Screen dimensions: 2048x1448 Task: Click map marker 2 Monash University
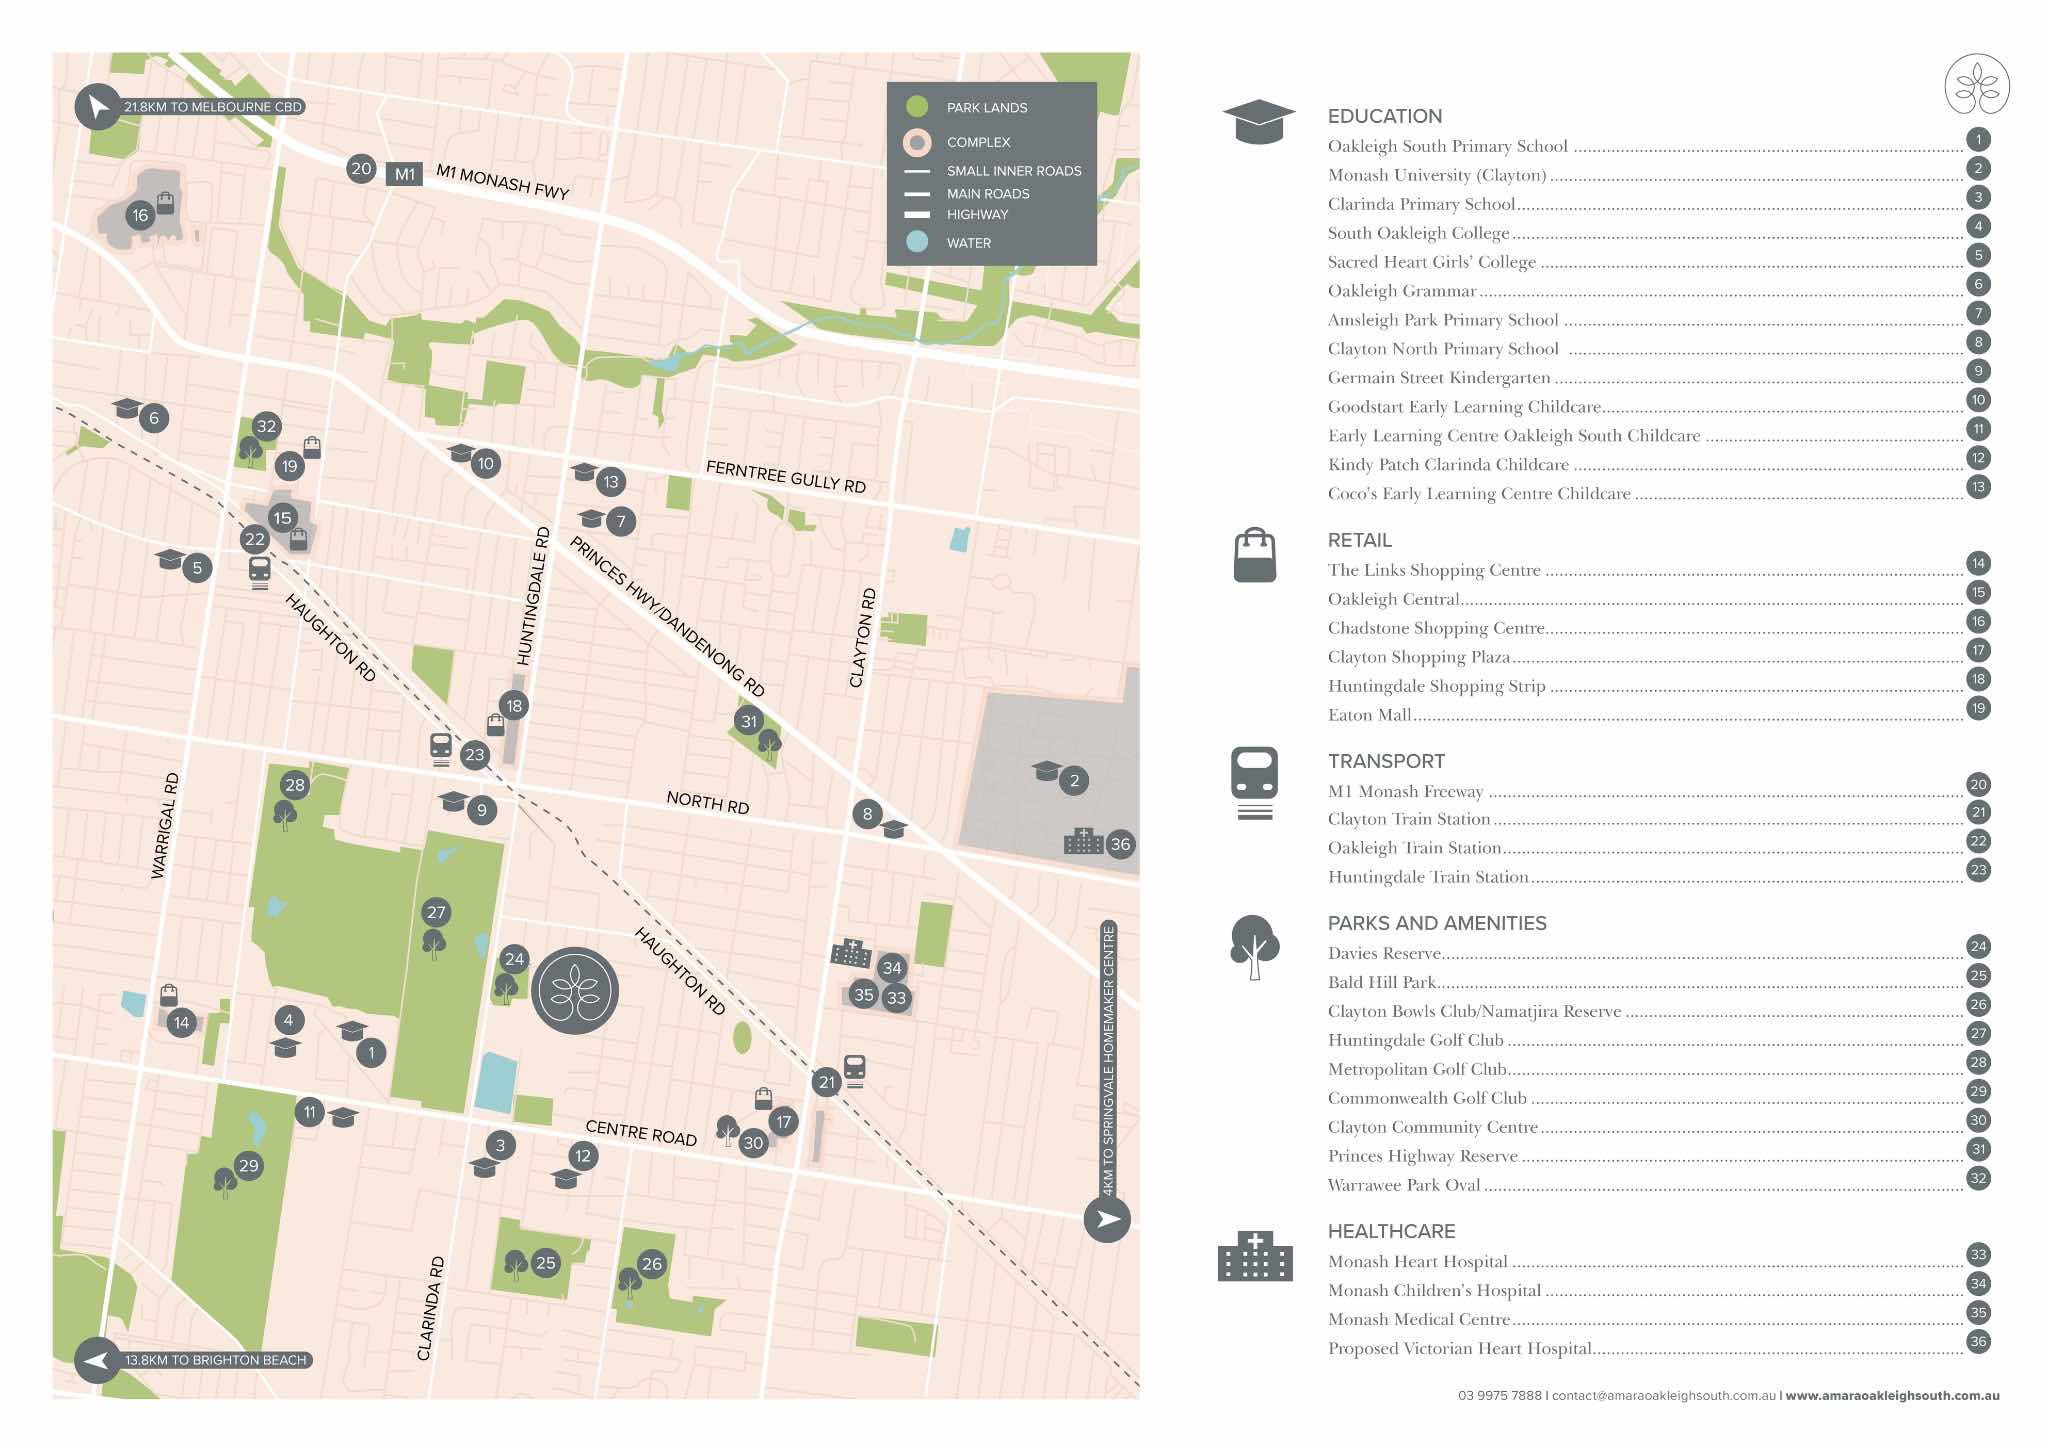[x=1074, y=780]
